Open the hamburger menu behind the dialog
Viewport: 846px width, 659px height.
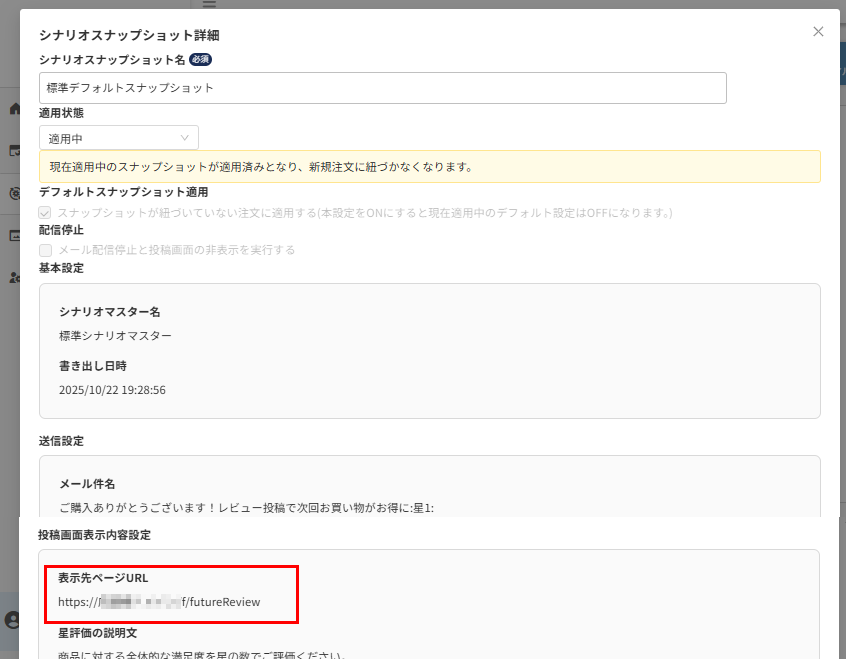coord(209,4)
